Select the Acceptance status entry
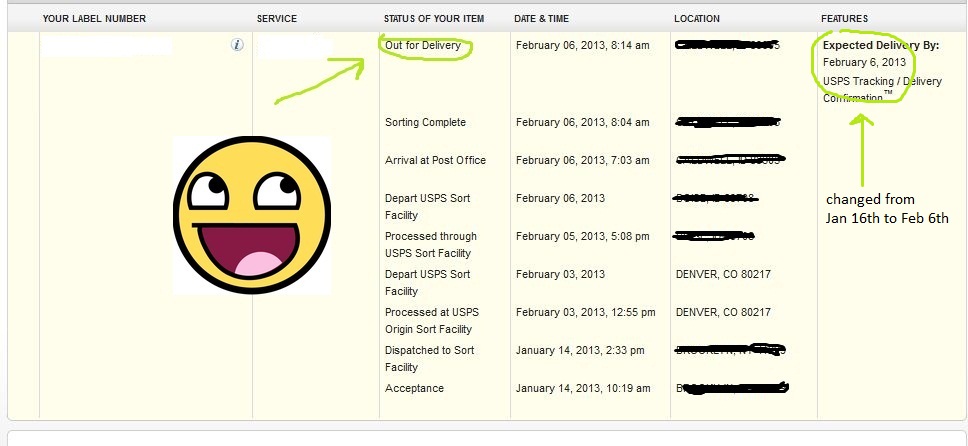This screenshot has height=446, width=968. 414,388
